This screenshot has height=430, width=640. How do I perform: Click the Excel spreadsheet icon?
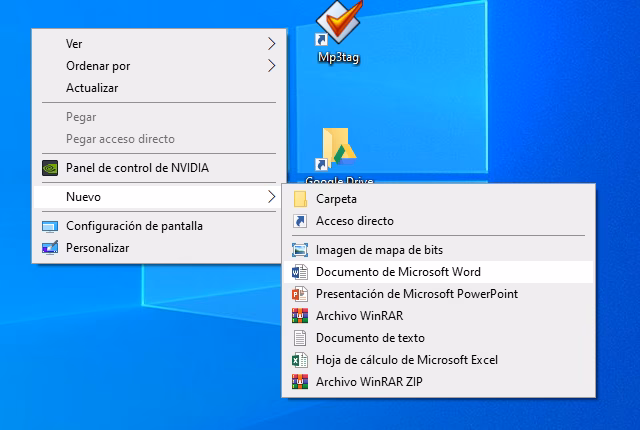[x=300, y=360]
